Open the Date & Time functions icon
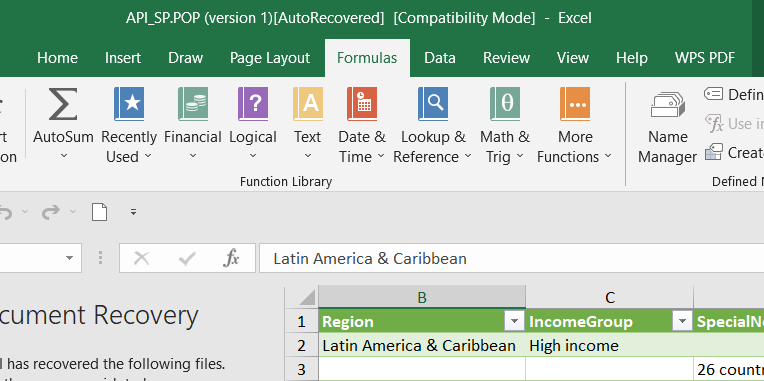 362,104
